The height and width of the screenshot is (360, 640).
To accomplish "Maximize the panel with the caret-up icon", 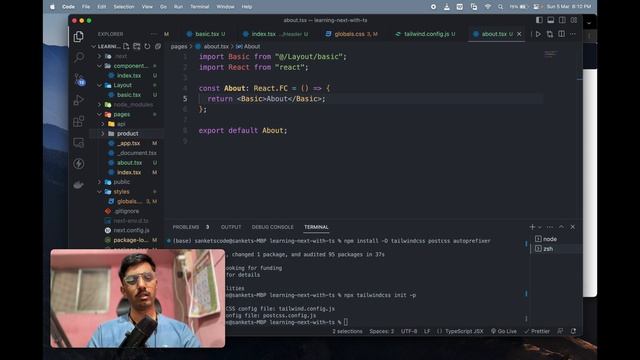I will (561, 227).
